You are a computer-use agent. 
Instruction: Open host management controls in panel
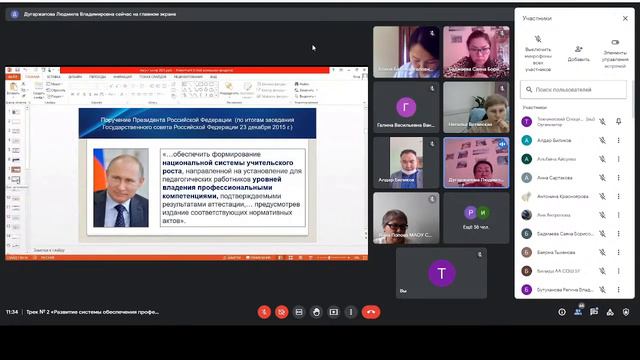(x=615, y=53)
